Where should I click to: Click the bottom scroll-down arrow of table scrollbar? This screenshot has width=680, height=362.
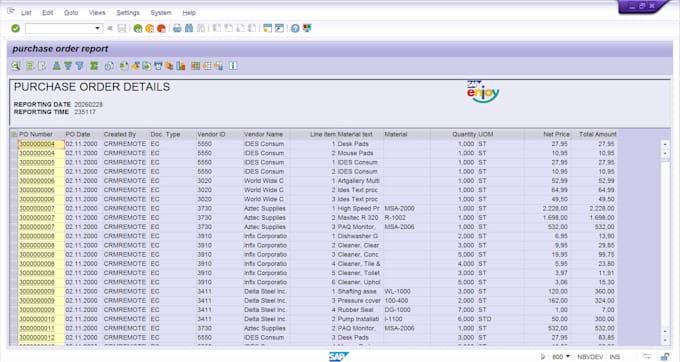pos(665,341)
